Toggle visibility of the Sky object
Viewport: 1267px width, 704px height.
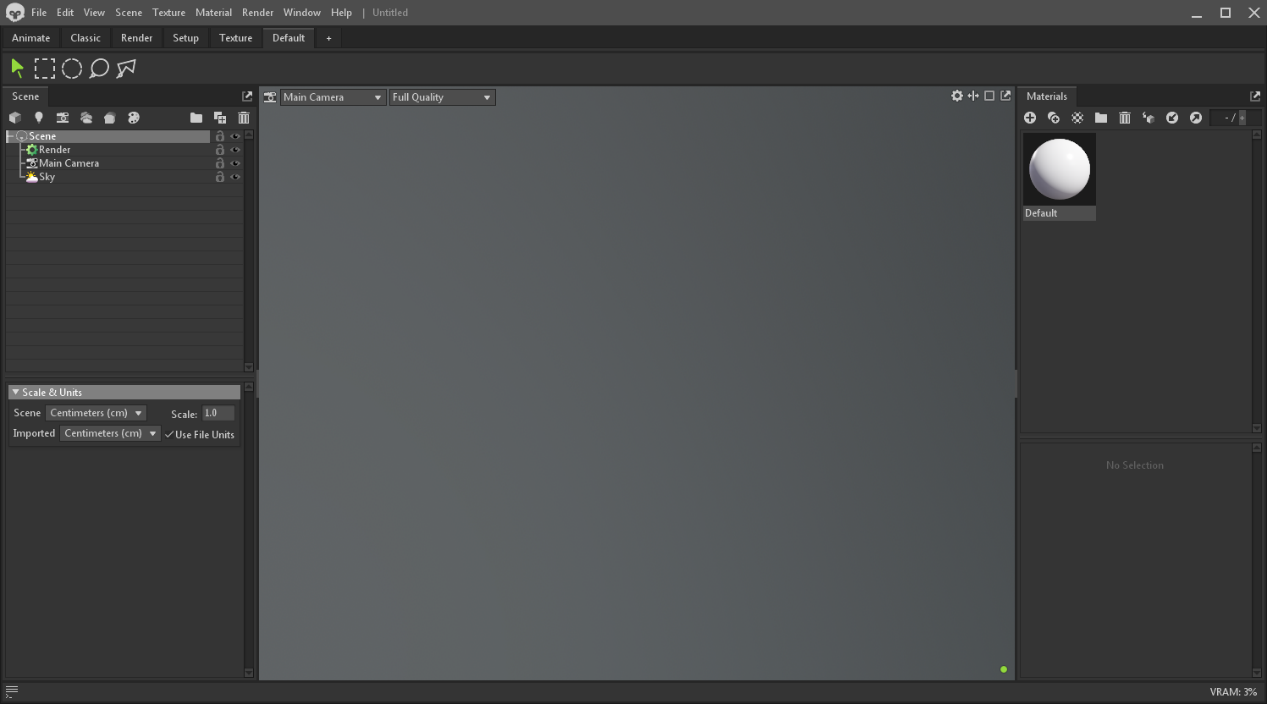(x=235, y=177)
